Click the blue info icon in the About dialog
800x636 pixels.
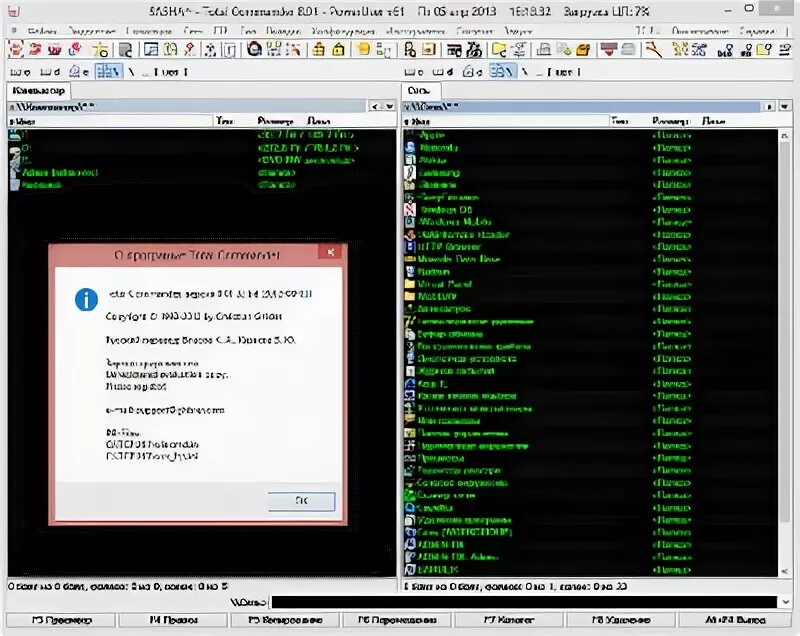coord(86,299)
